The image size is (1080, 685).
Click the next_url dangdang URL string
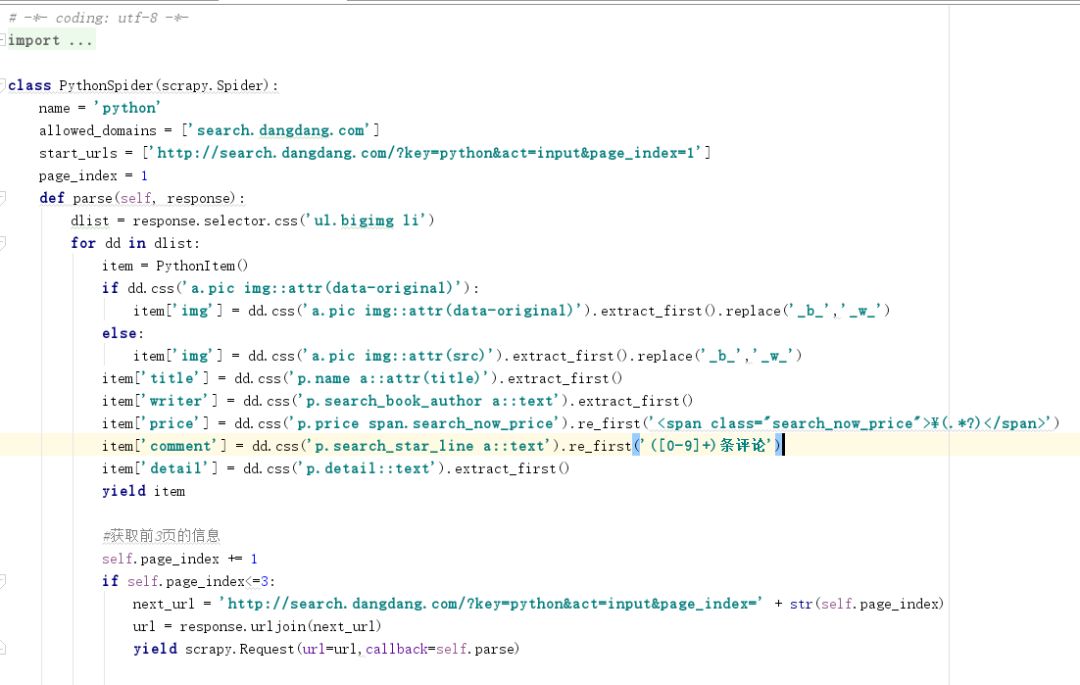(x=490, y=604)
